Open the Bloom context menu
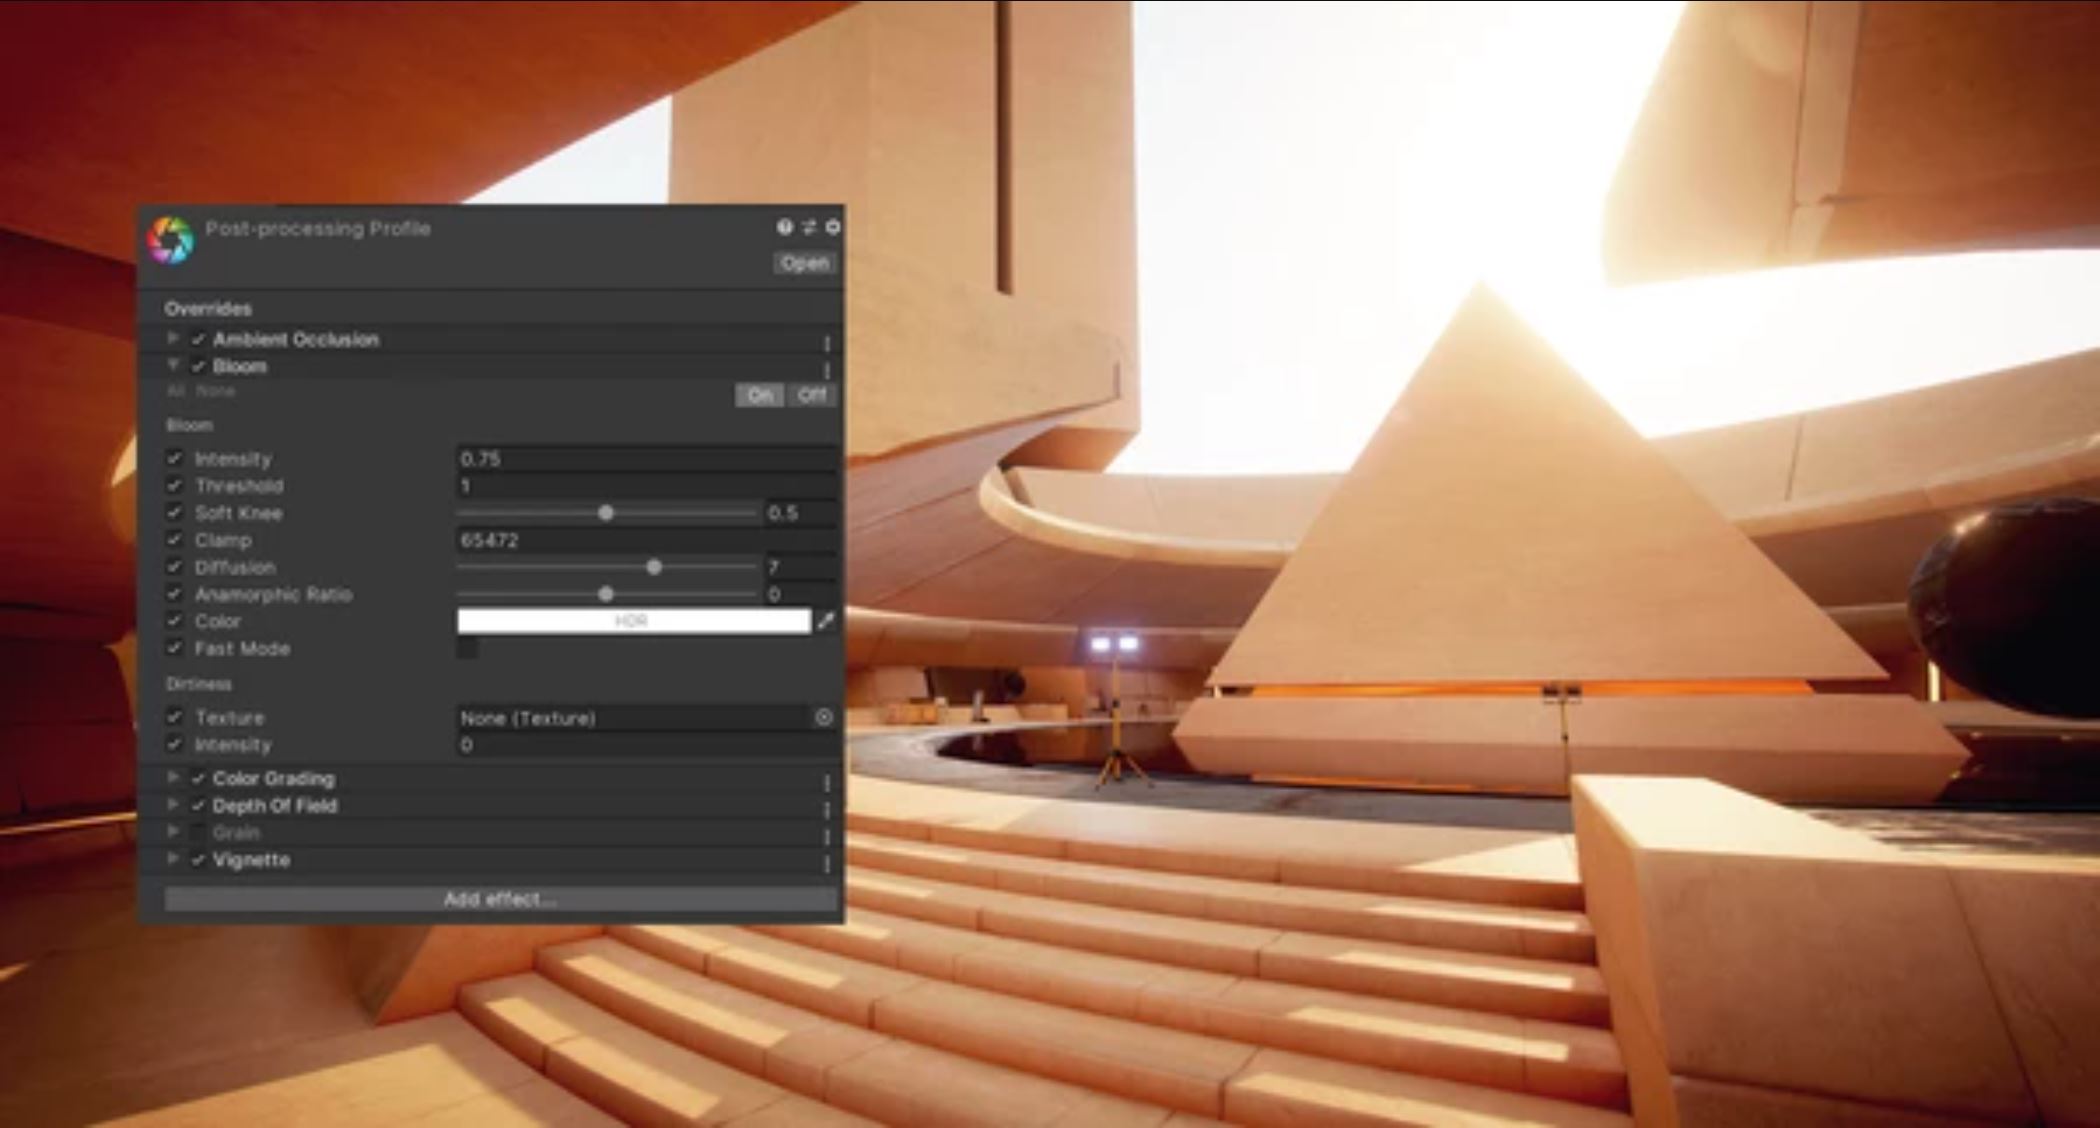The height and width of the screenshot is (1128, 2100). [826, 366]
